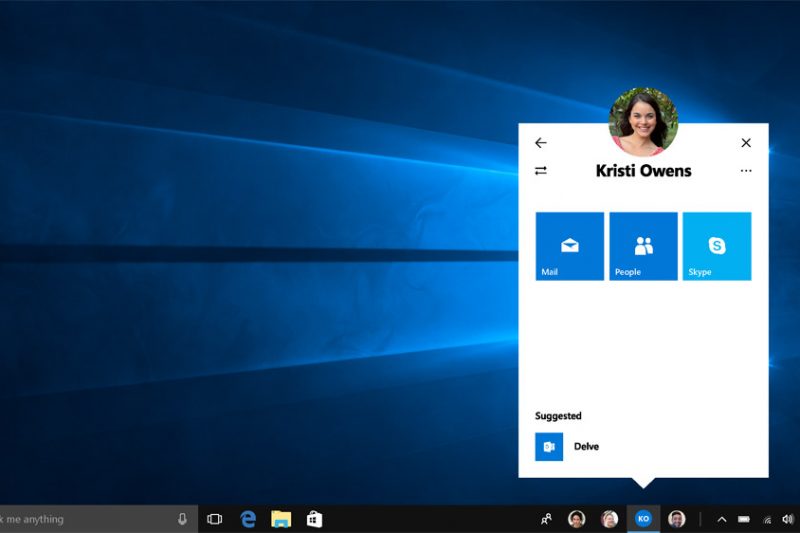
Task: Open the three-dot more options menu
Action: 746,171
